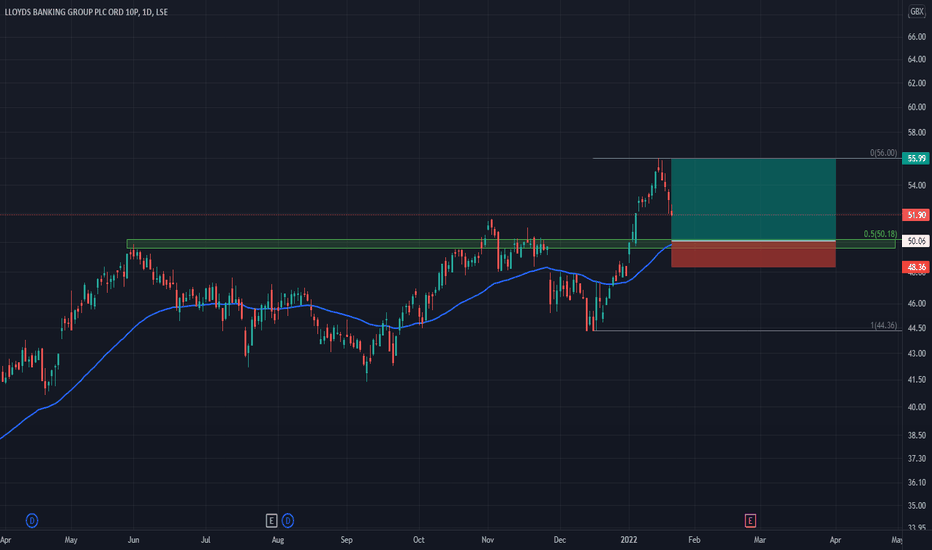
Task: Click the Sep label on the time axis
Action: coord(347,540)
